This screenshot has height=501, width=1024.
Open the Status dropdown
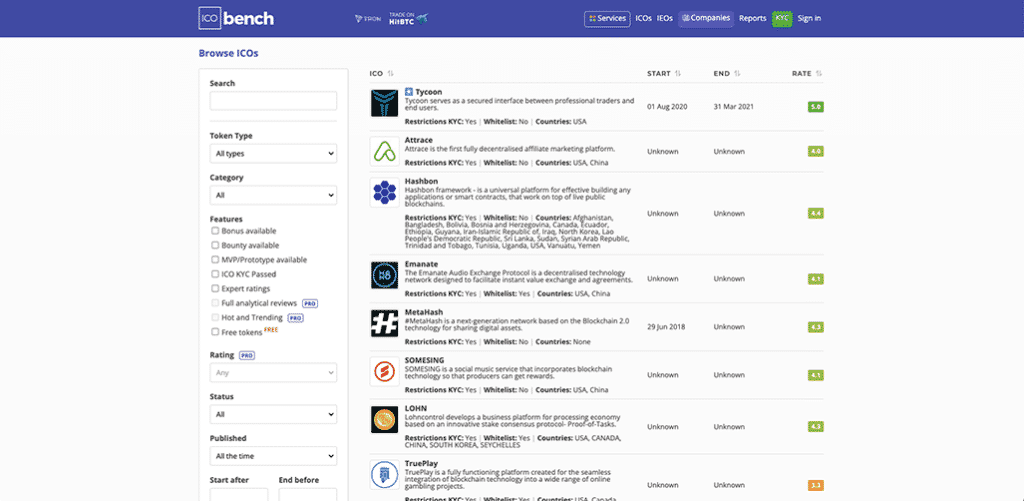tap(273, 415)
